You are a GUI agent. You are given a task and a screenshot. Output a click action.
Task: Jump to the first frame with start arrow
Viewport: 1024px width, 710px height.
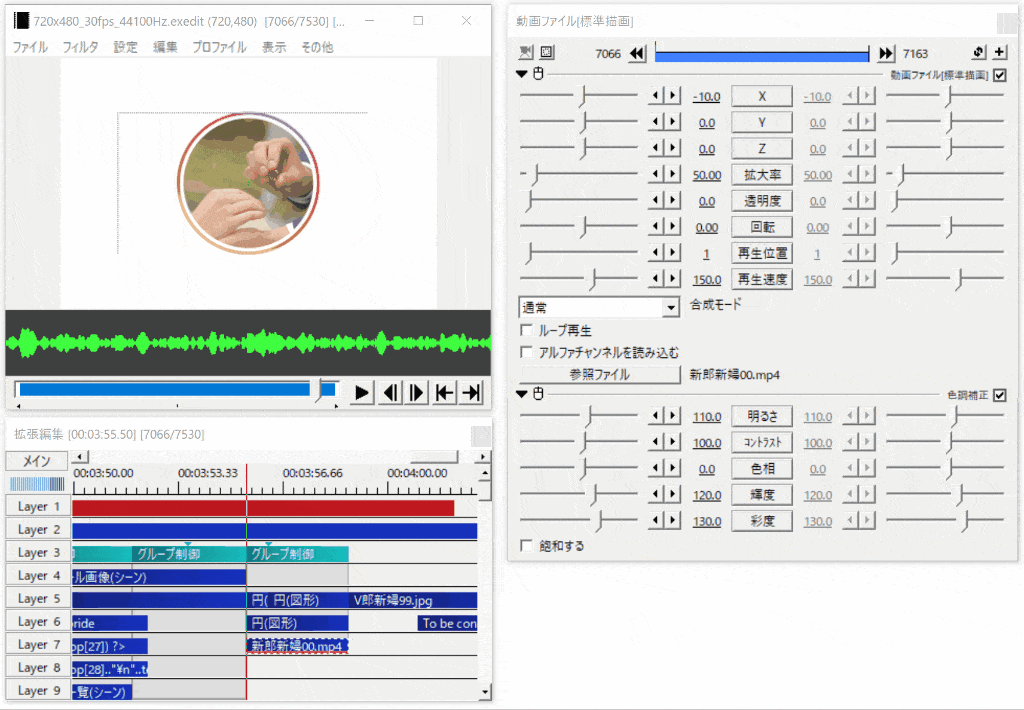coord(445,392)
